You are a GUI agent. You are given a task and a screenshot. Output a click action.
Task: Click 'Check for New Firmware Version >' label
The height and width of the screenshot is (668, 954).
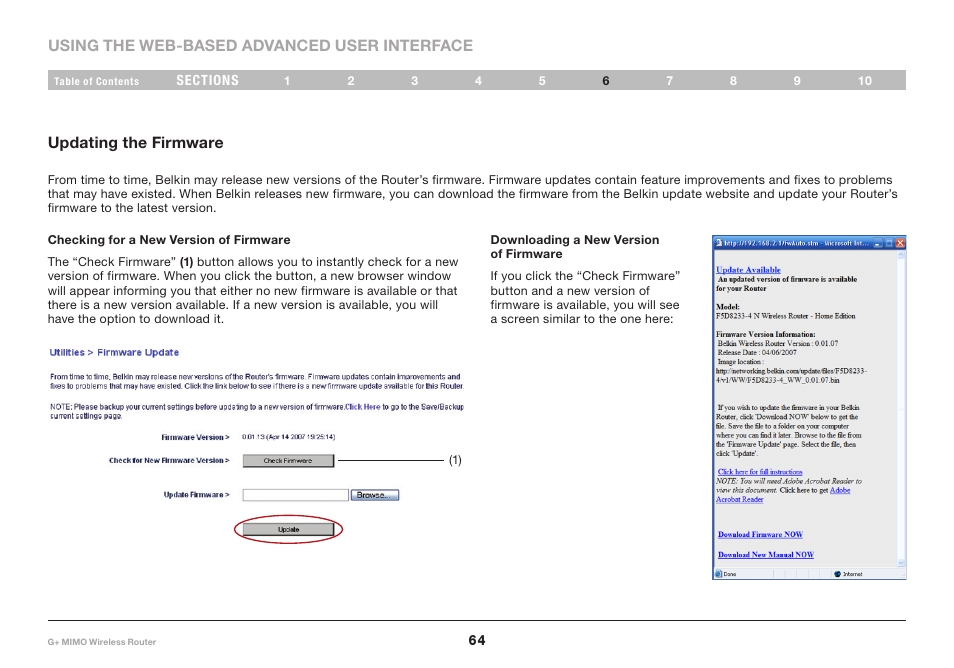coord(169,461)
